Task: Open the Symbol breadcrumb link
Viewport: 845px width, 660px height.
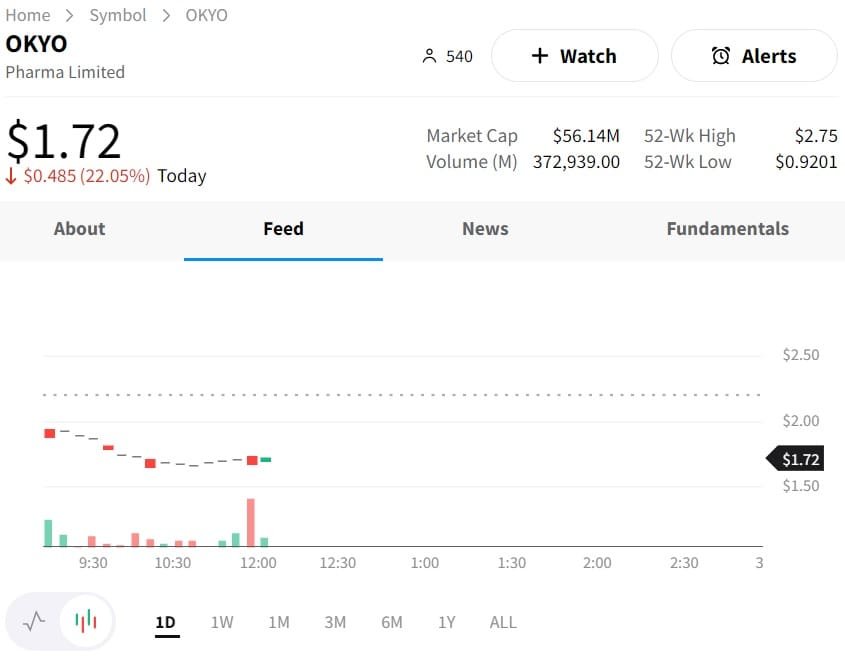Action: click(118, 15)
